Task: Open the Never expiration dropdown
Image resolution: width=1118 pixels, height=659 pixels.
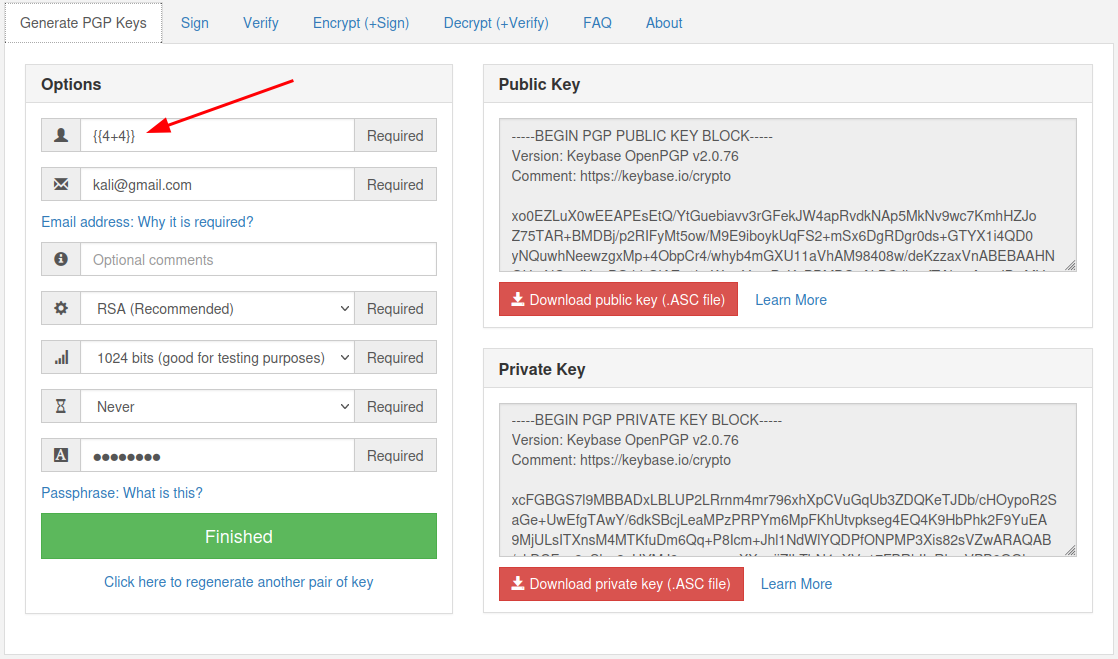Action: [217, 407]
